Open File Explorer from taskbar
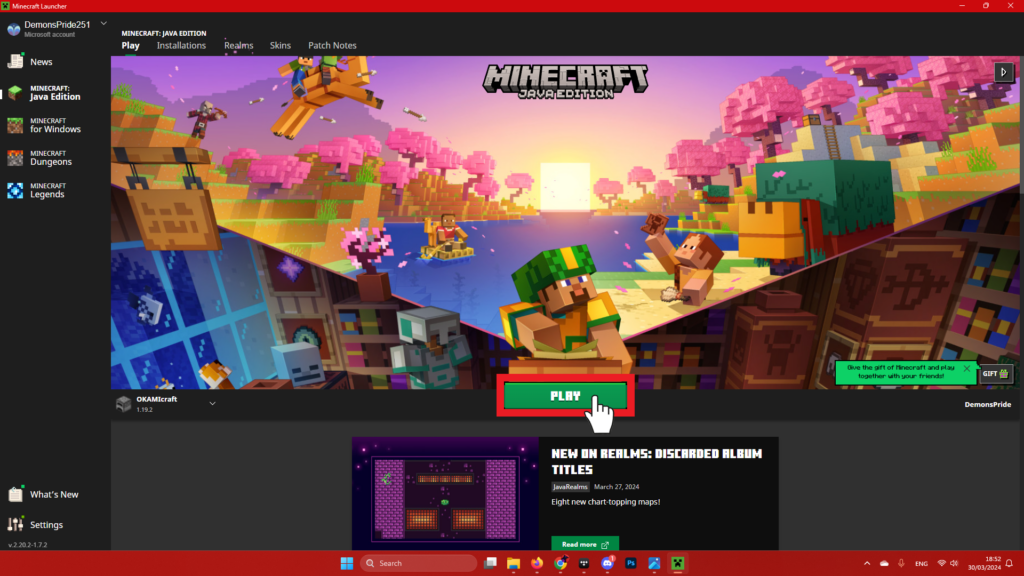1024x576 pixels. click(x=513, y=563)
